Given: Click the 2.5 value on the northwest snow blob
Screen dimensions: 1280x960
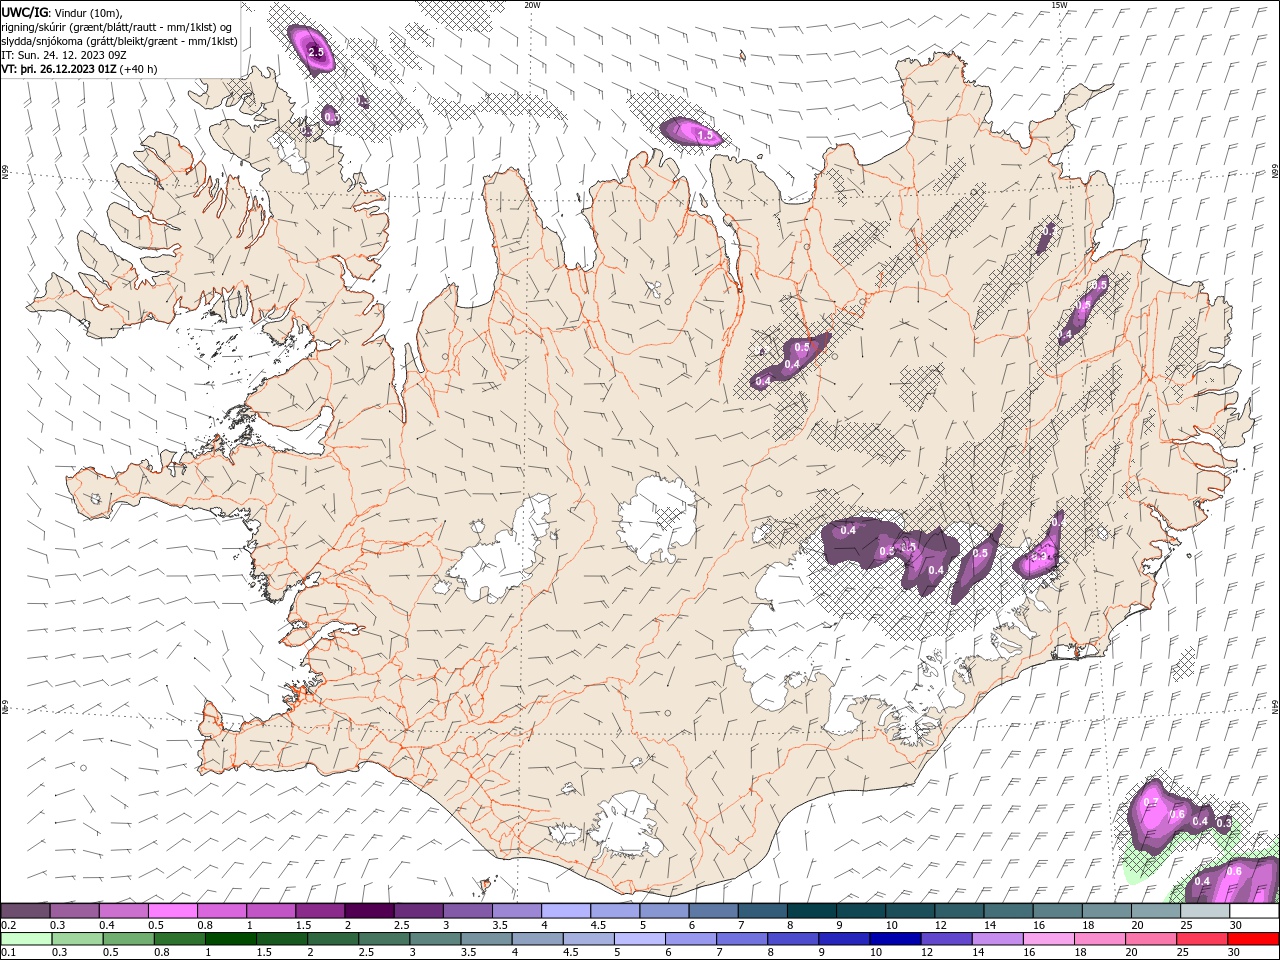Looking at the screenshot, I should [x=316, y=52].
